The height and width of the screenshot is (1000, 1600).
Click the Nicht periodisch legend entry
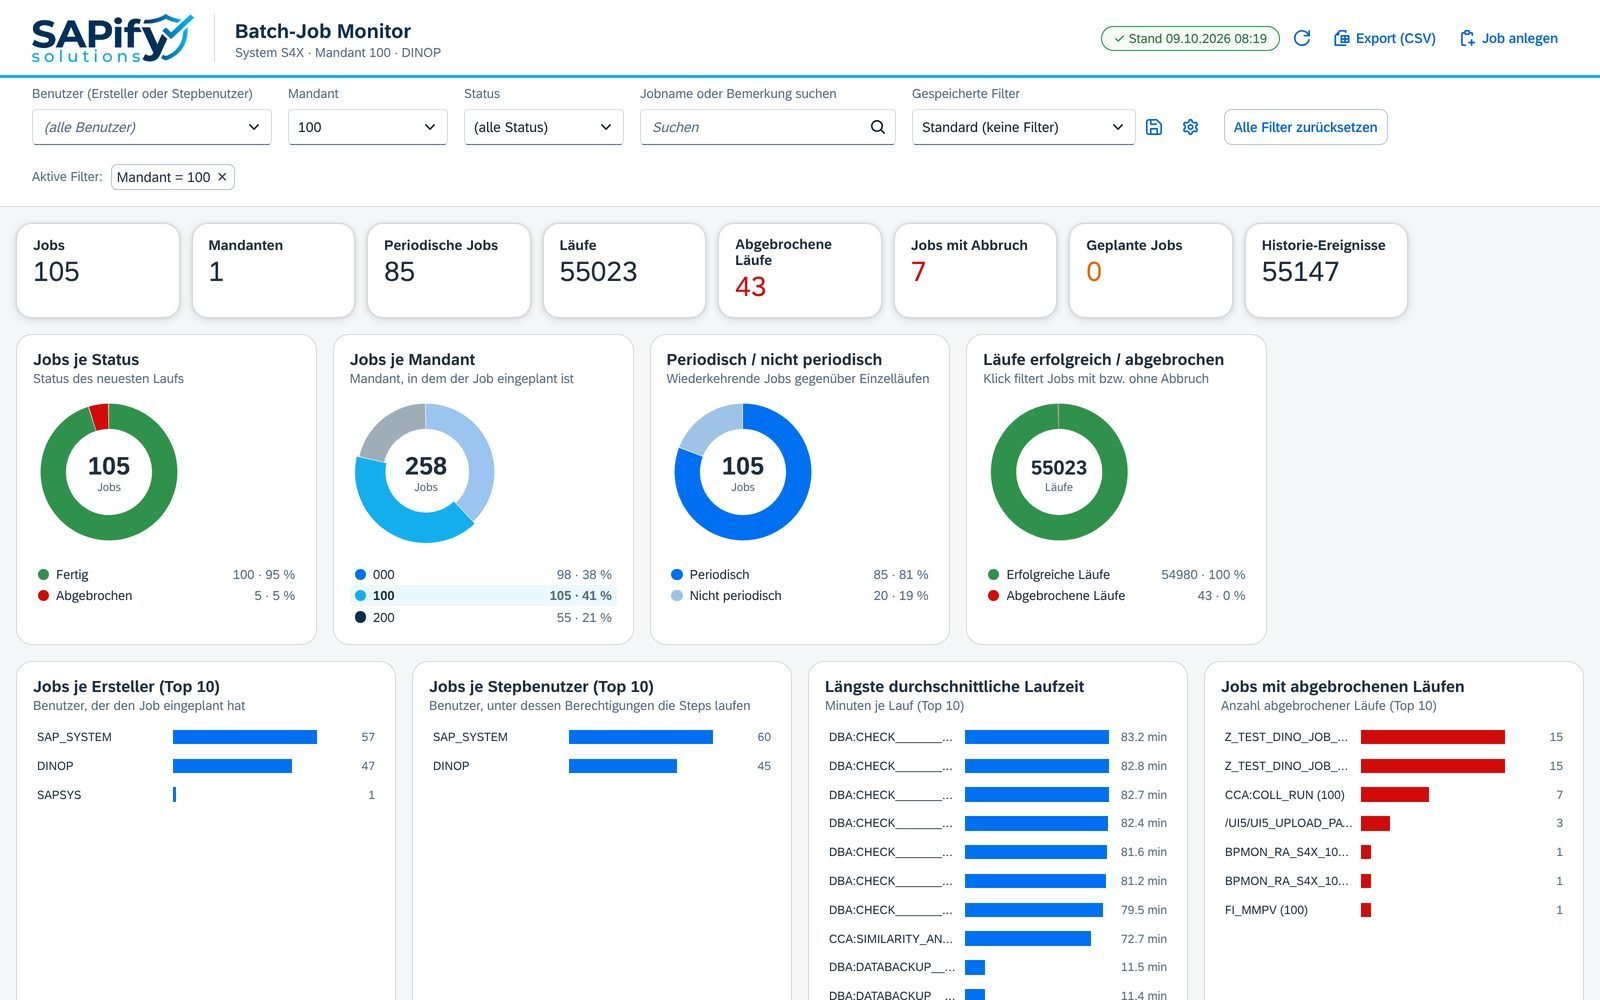point(800,595)
